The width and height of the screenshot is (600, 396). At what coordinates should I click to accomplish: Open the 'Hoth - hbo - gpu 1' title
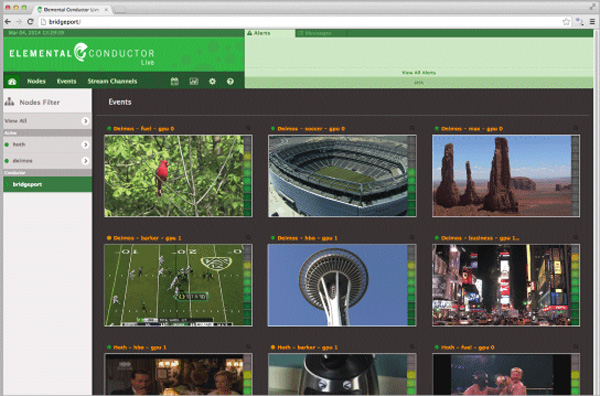tap(140, 347)
